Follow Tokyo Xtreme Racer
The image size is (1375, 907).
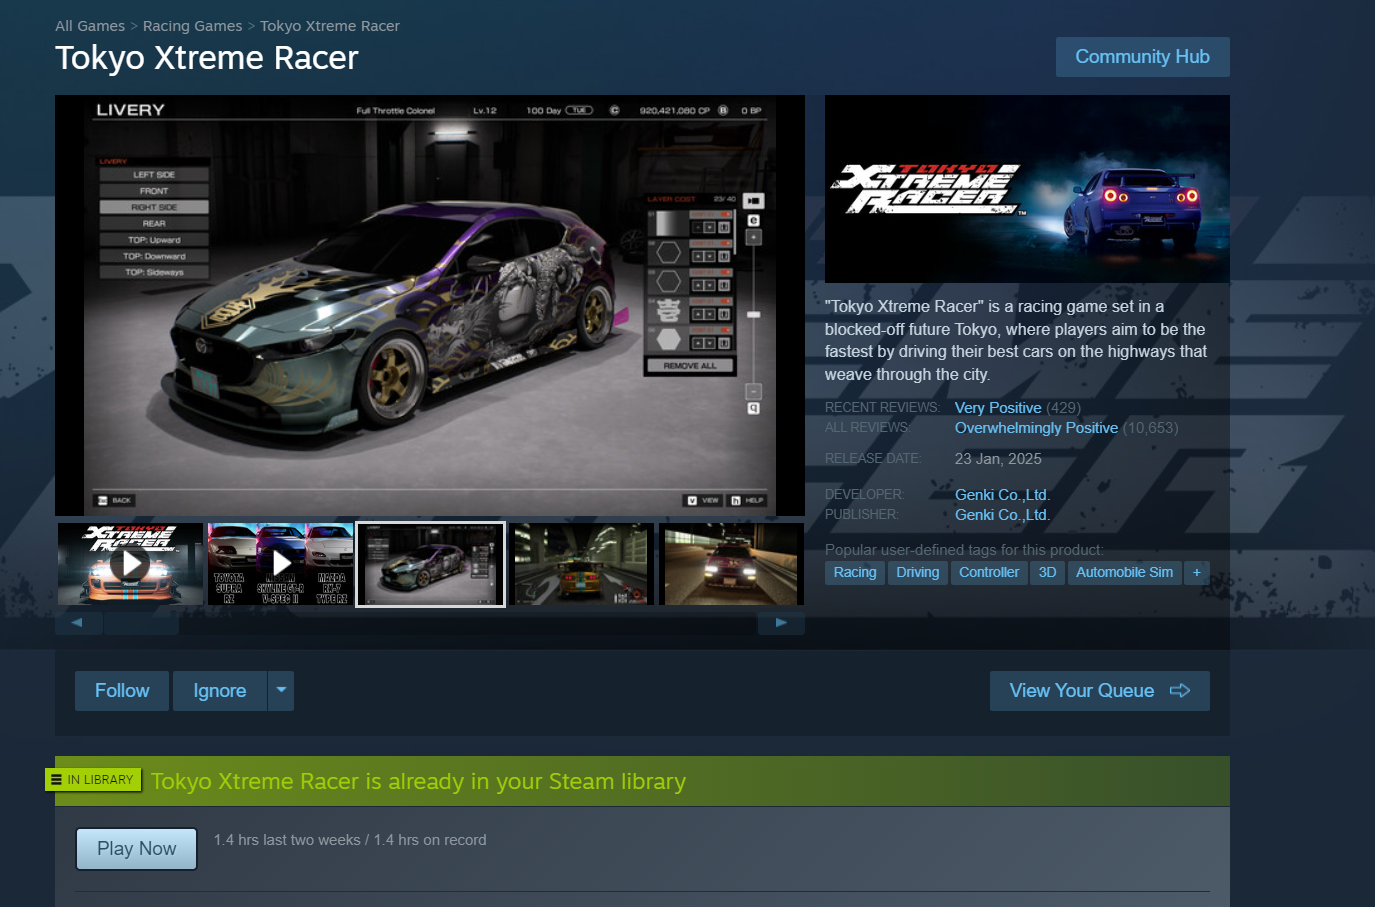(122, 691)
